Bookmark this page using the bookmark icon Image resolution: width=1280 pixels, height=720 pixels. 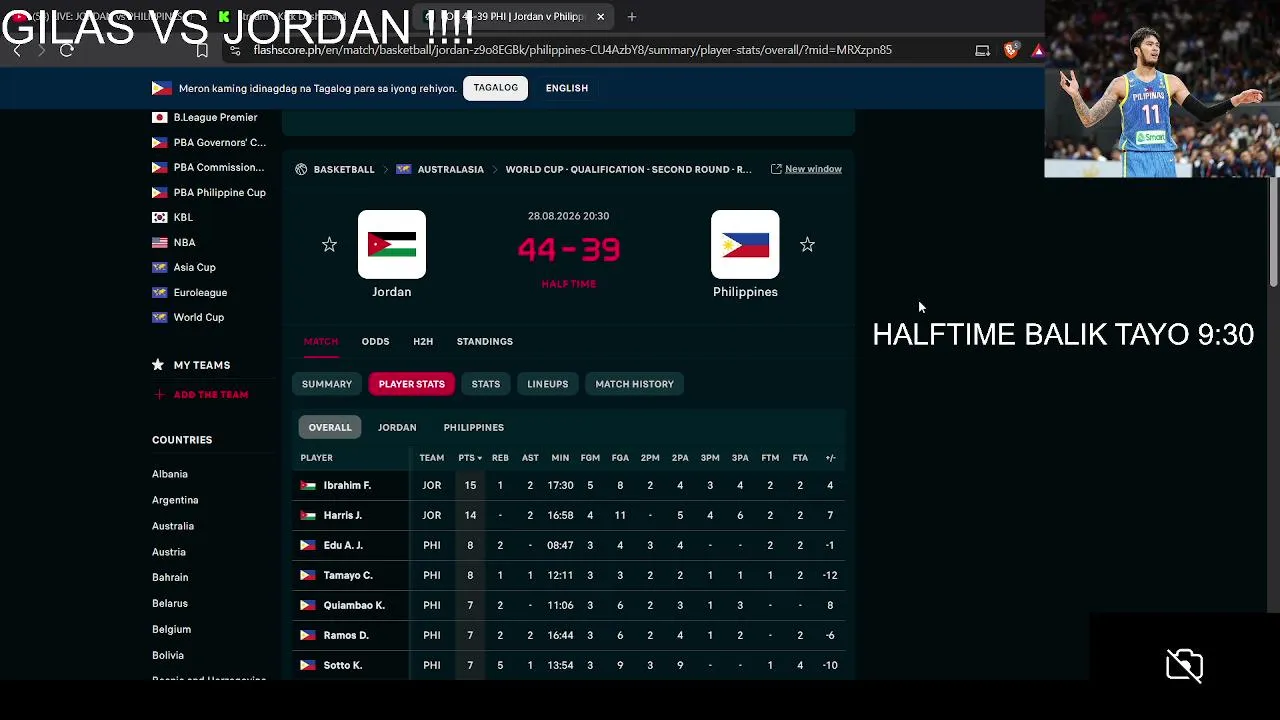click(202, 50)
